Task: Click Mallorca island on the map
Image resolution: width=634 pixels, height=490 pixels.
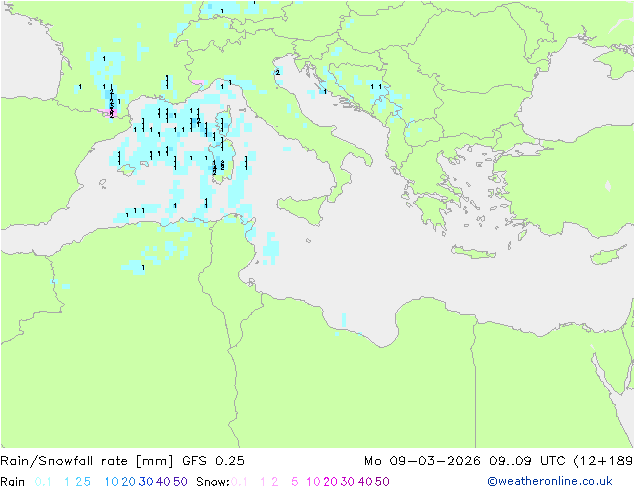Action: pyautogui.click(x=127, y=170)
